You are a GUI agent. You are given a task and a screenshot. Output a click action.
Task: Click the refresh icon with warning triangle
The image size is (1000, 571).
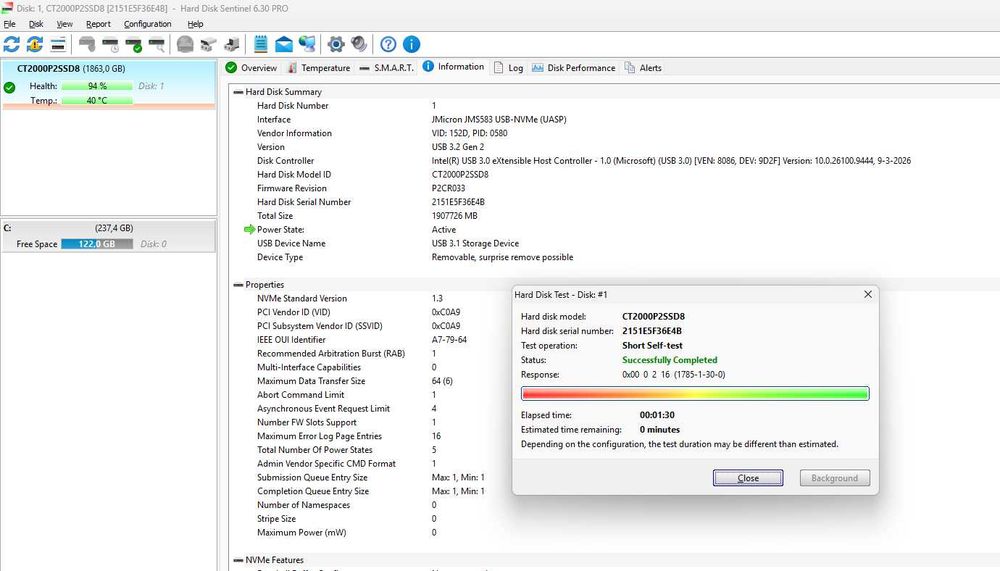pos(34,44)
